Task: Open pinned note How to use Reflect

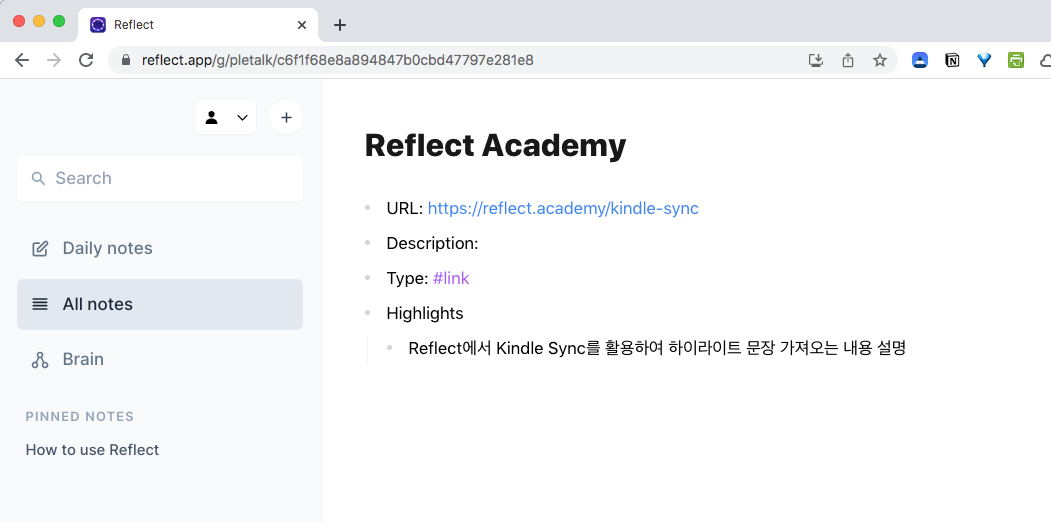Action: [x=92, y=450]
